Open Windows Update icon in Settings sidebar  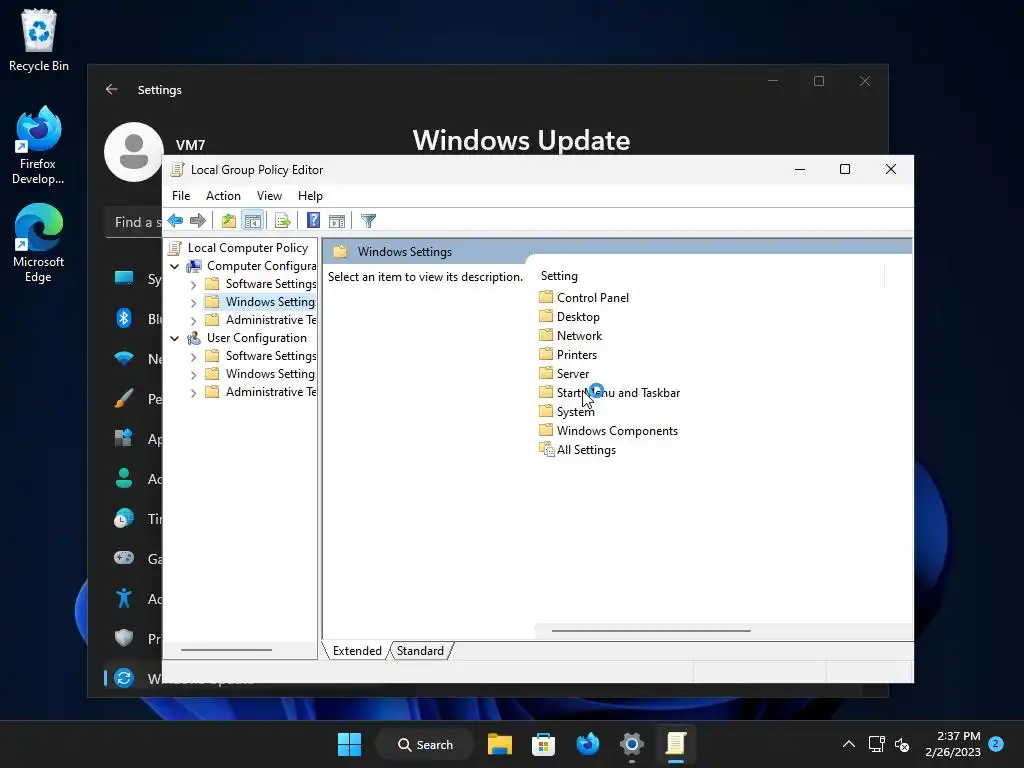pos(123,678)
